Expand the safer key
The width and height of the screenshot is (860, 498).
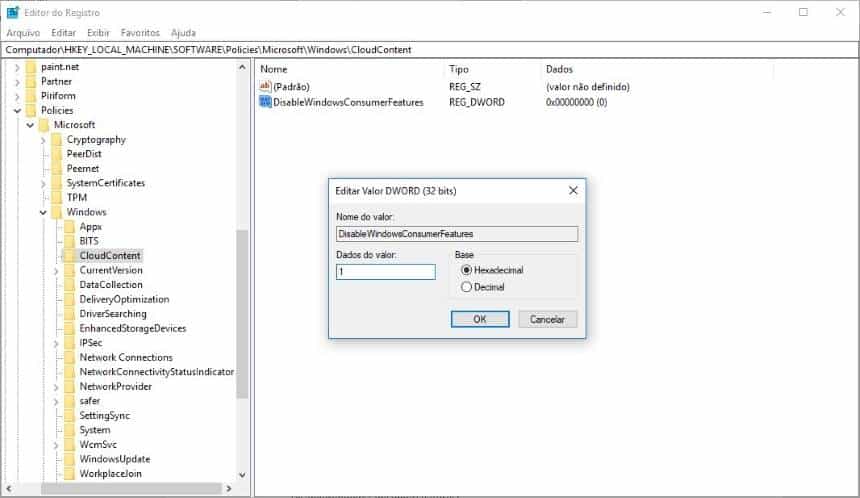pyautogui.click(x=56, y=401)
